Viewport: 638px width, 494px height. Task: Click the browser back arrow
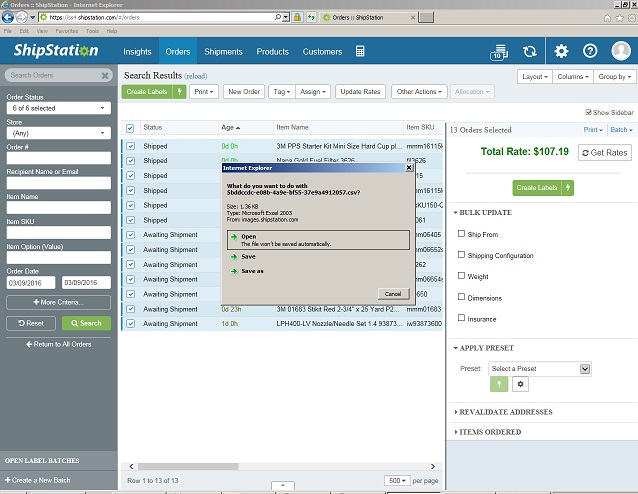8,17
